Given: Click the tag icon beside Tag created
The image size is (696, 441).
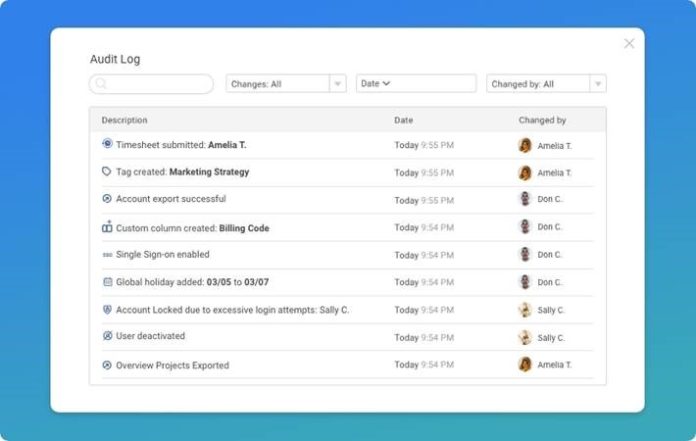Looking at the screenshot, I should coord(107,171).
